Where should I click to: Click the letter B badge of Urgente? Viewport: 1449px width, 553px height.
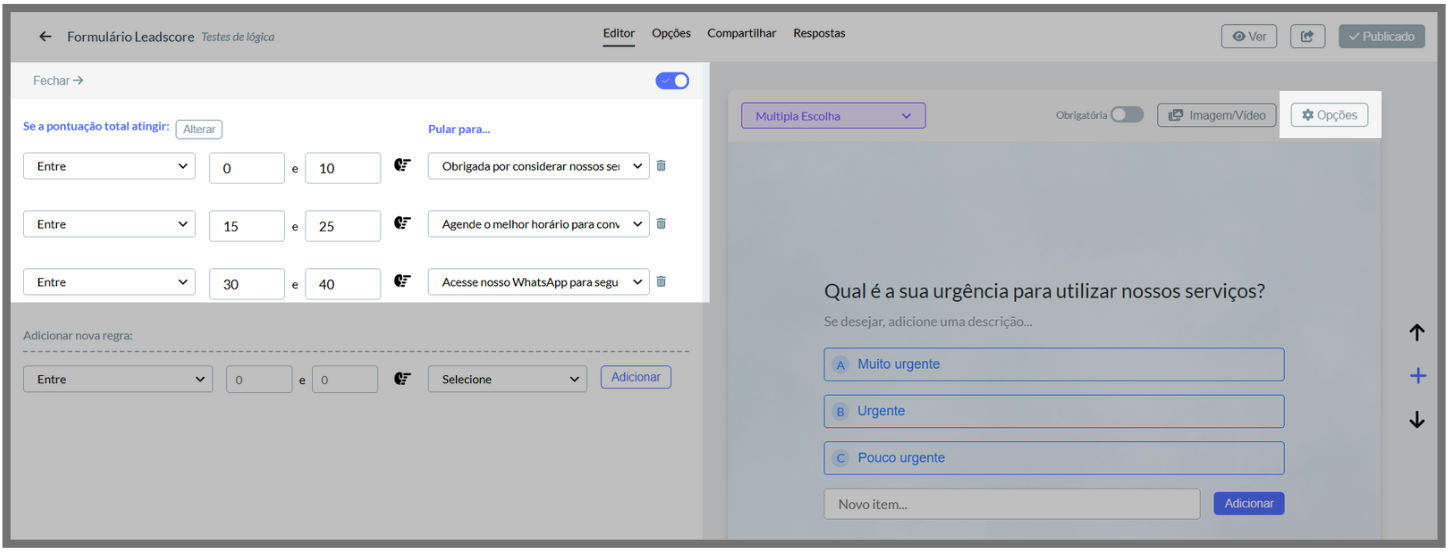841,412
